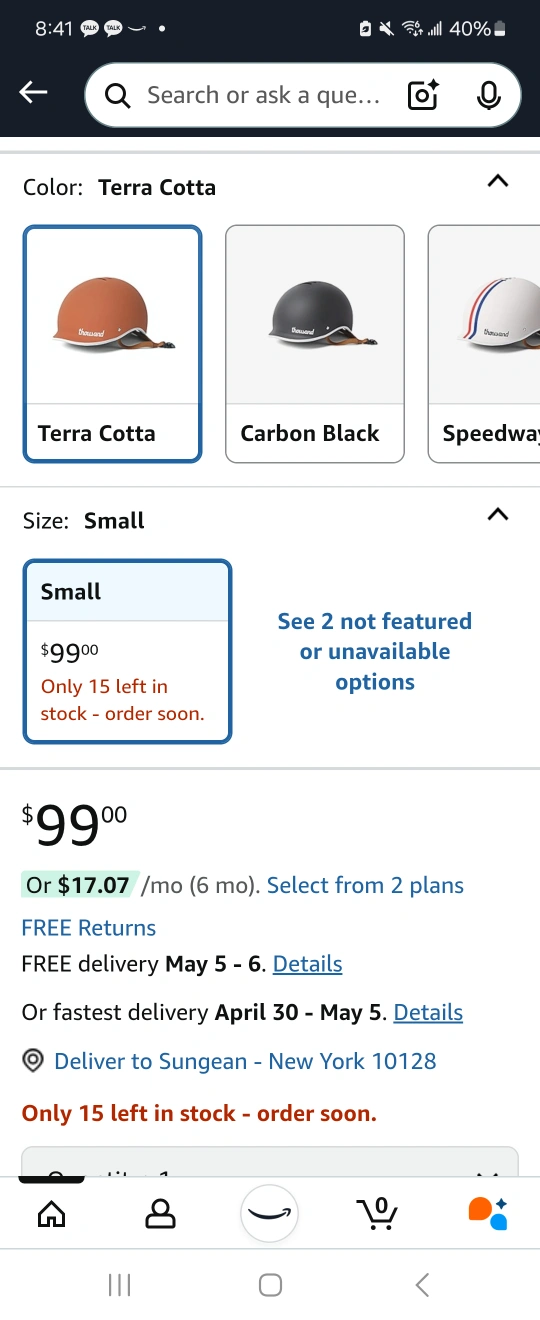The width and height of the screenshot is (540, 1320).
Task: Open the account profile icon
Action: point(160,1213)
